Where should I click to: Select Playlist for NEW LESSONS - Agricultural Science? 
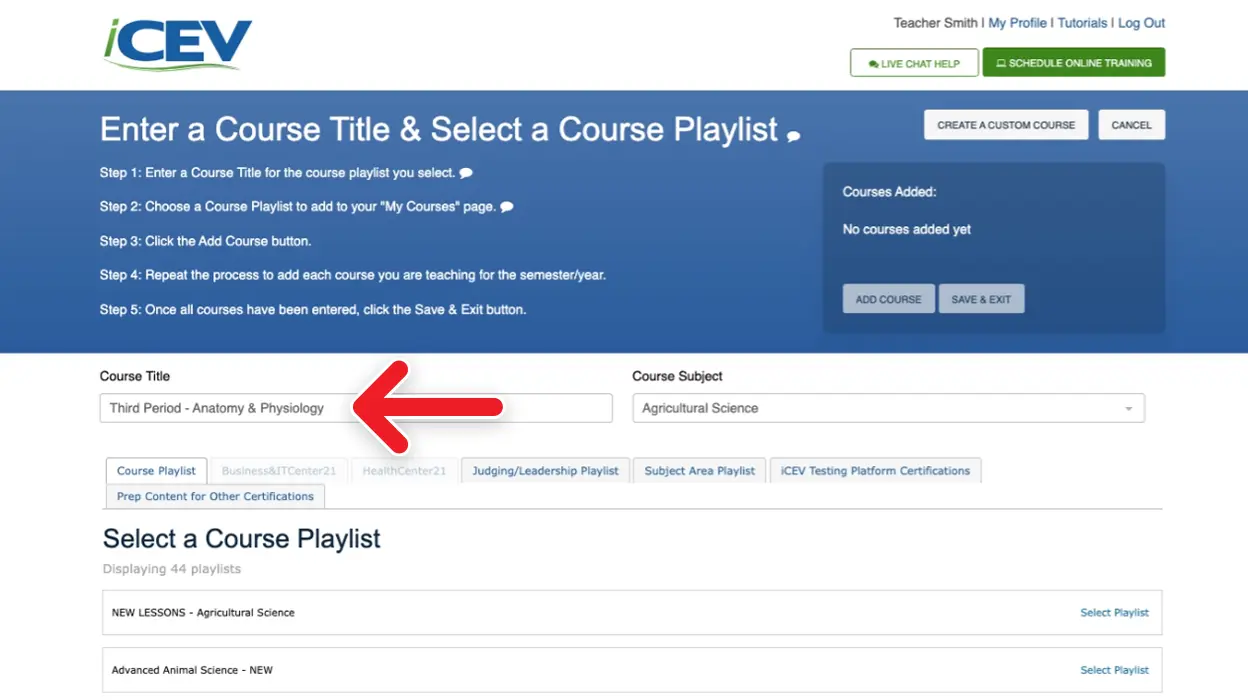(x=1114, y=613)
